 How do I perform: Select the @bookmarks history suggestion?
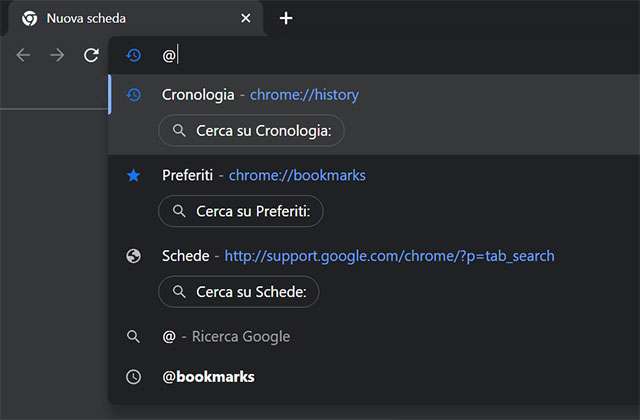(208, 377)
